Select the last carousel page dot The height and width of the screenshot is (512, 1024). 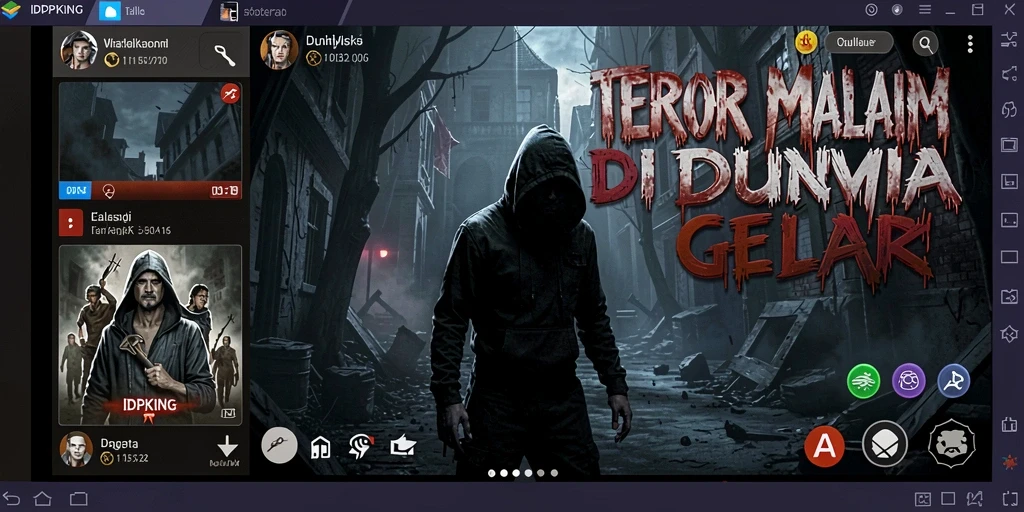[x=554, y=473]
